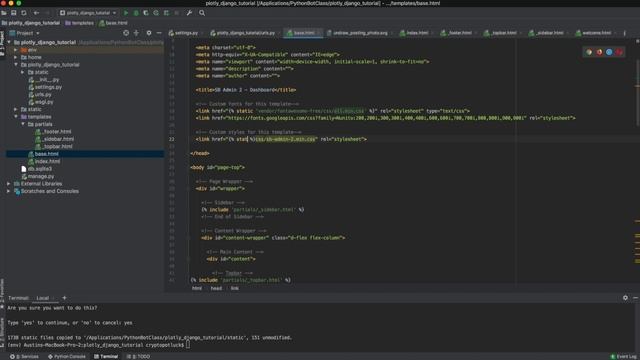Click the Profile run icon

(156, 13)
